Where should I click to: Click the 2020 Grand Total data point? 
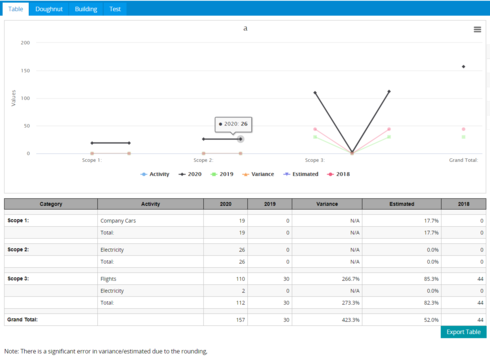coord(463,67)
